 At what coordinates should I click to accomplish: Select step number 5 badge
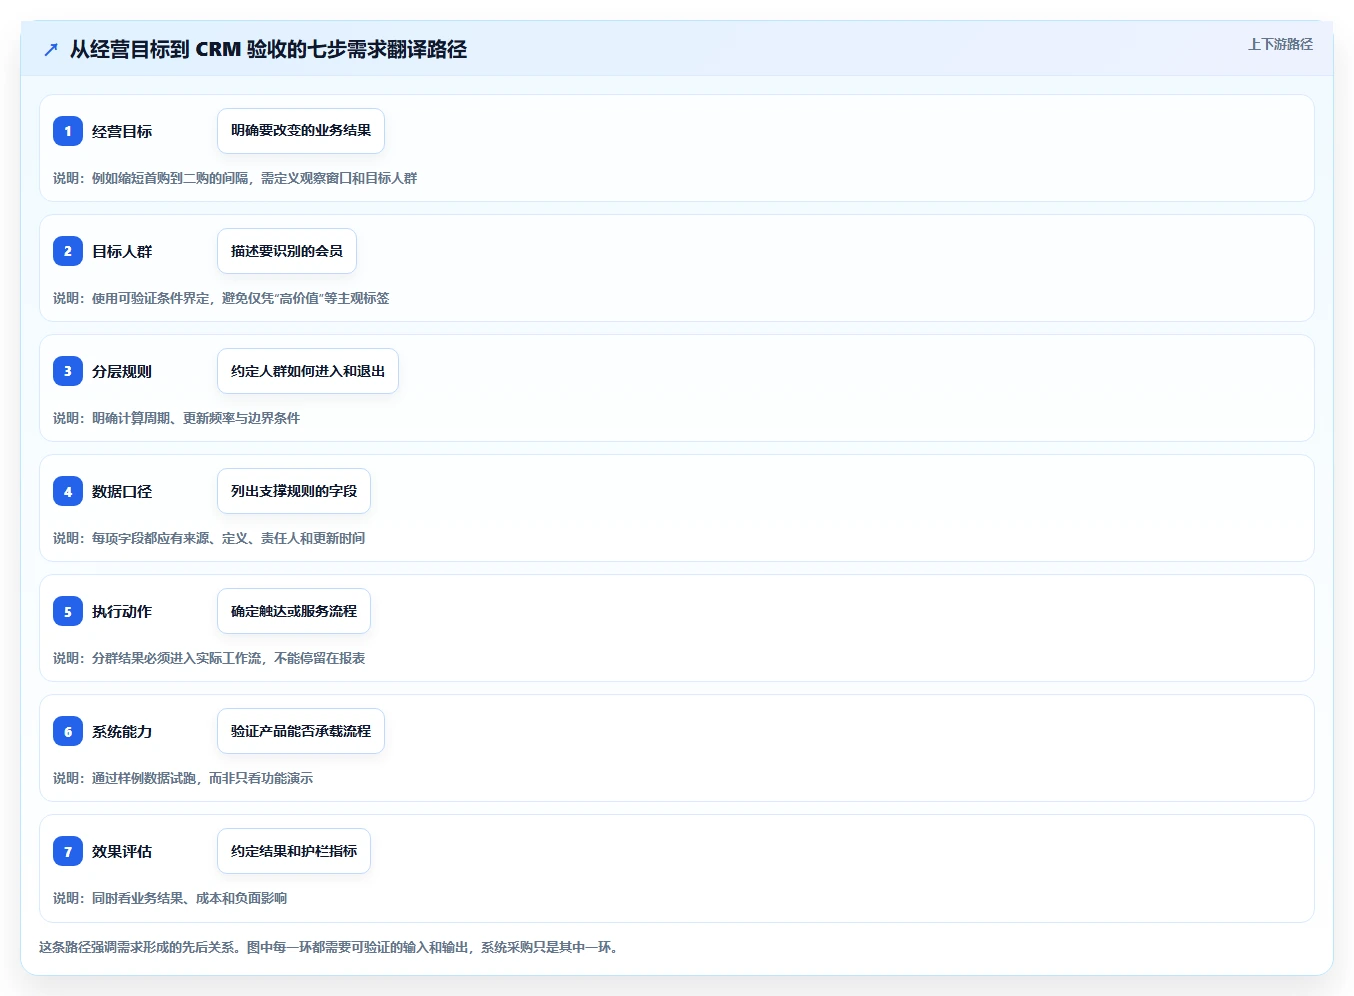pos(68,611)
